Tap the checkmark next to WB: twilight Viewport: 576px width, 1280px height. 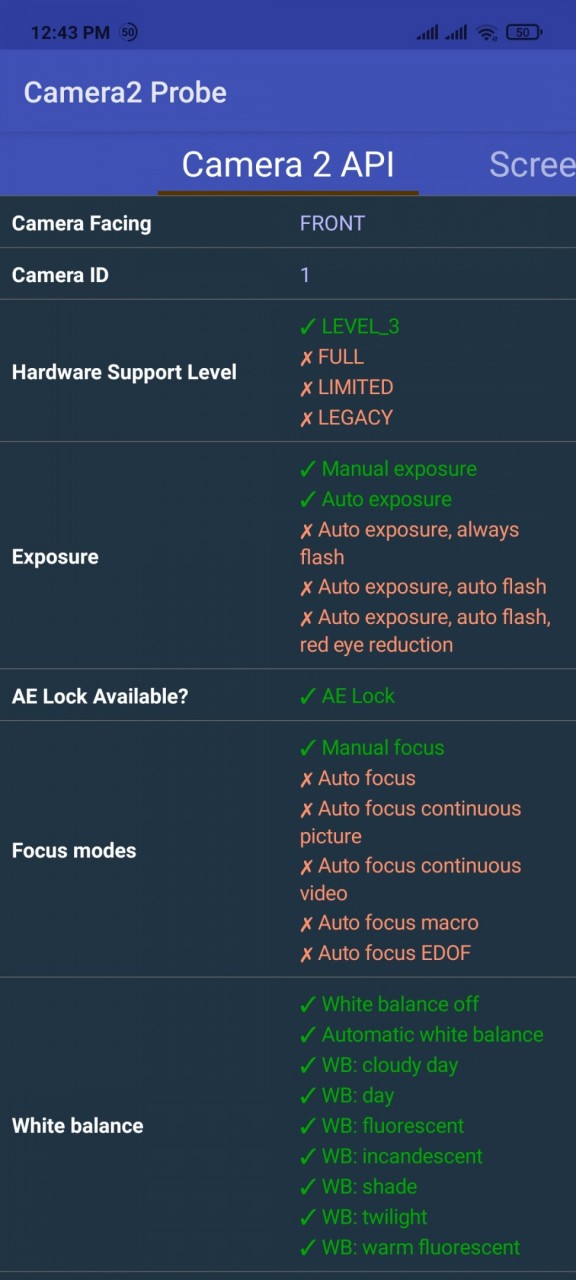[x=308, y=1217]
